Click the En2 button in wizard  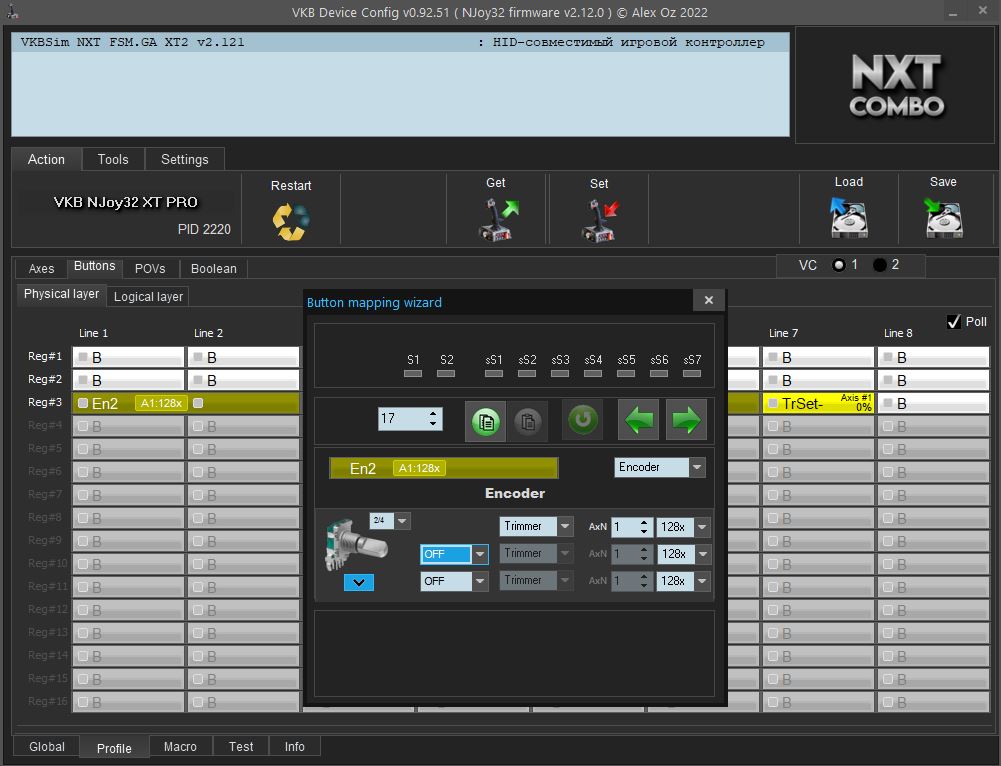click(x=444, y=468)
